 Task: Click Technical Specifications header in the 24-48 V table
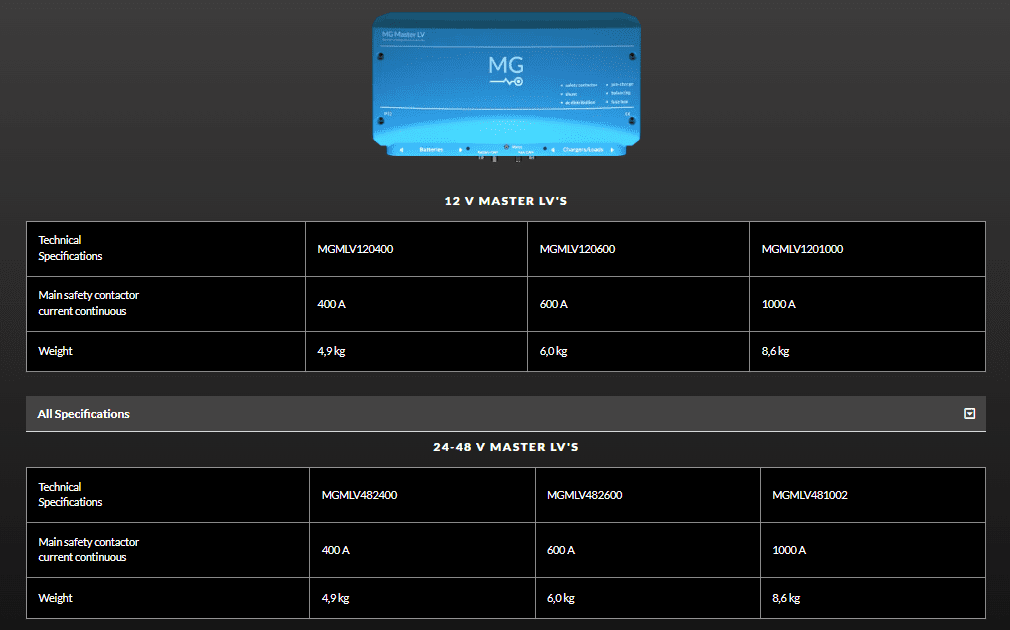(x=70, y=494)
